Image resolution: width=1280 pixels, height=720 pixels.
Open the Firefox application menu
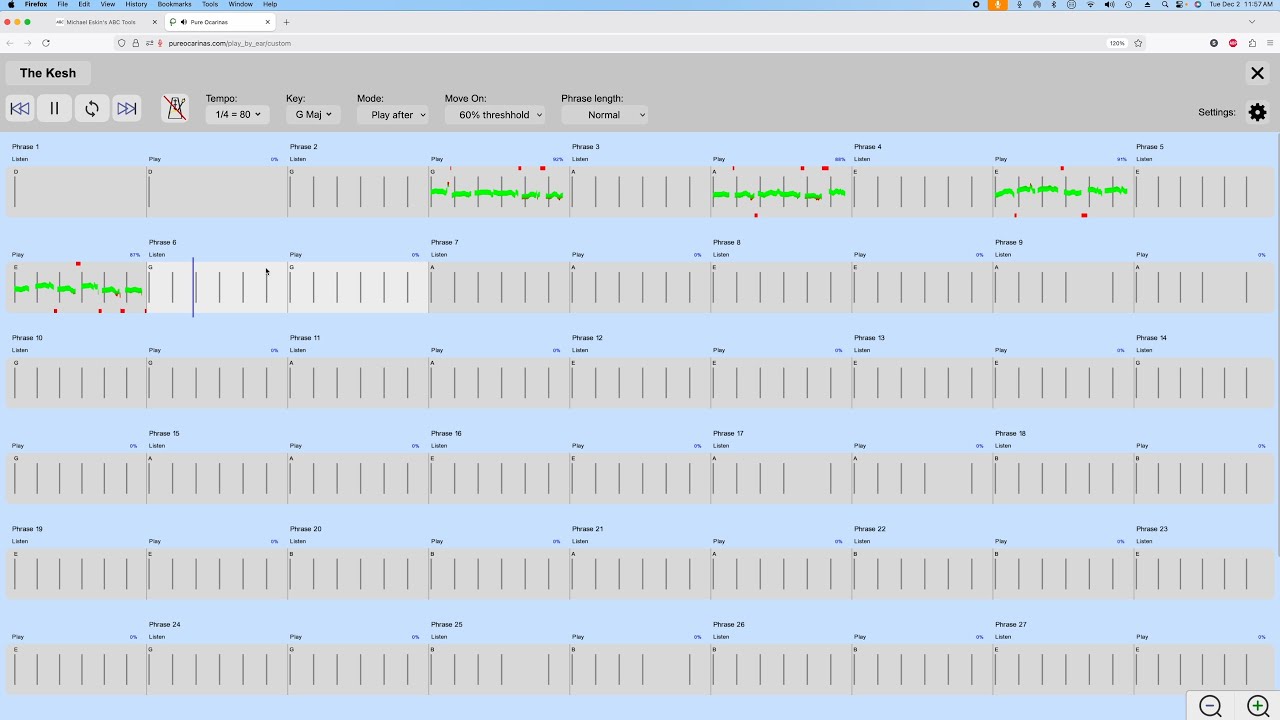[36, 4]
